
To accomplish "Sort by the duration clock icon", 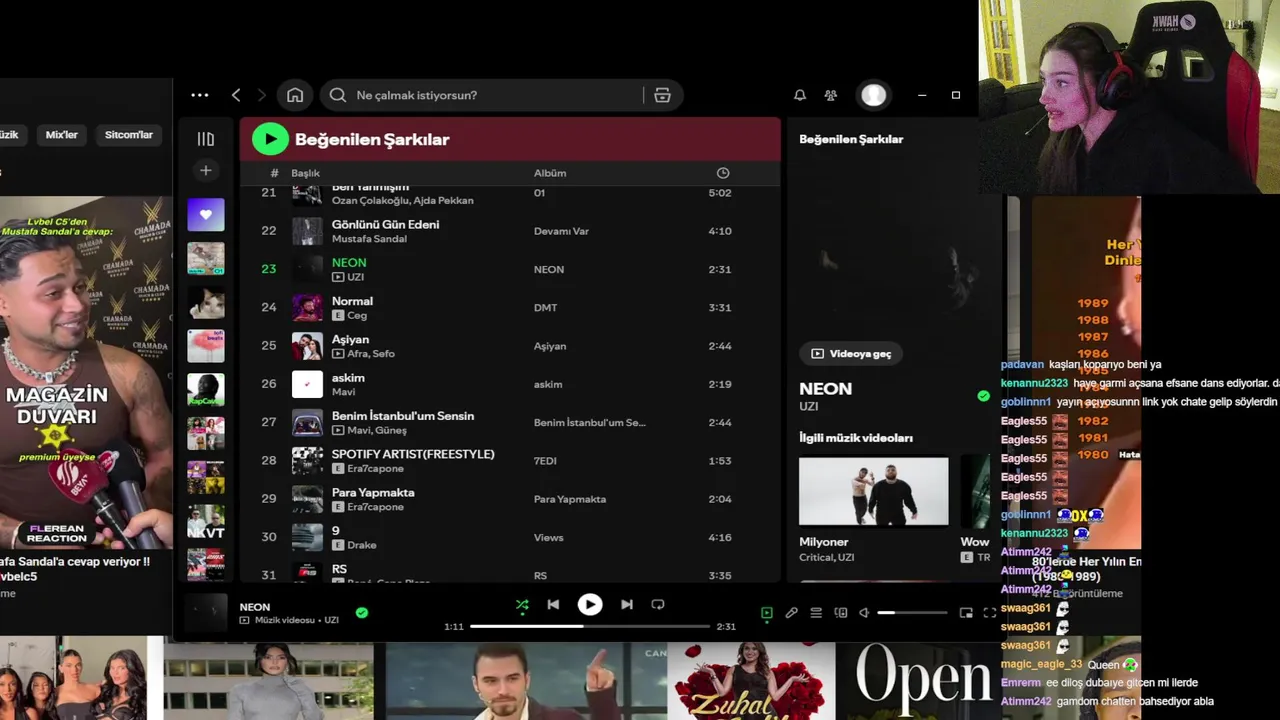I will (723, 173).
